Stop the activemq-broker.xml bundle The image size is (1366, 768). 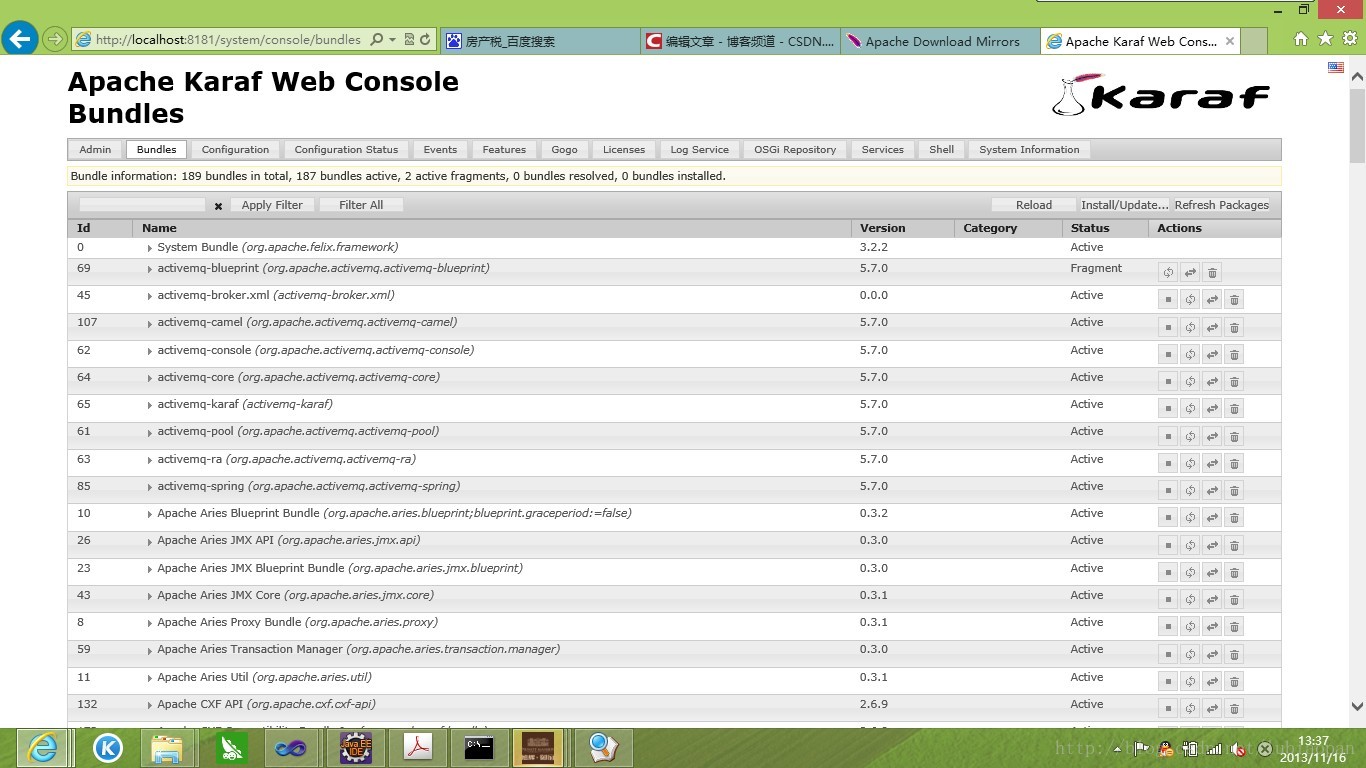pyautogui.click(x=1168, y=300)
